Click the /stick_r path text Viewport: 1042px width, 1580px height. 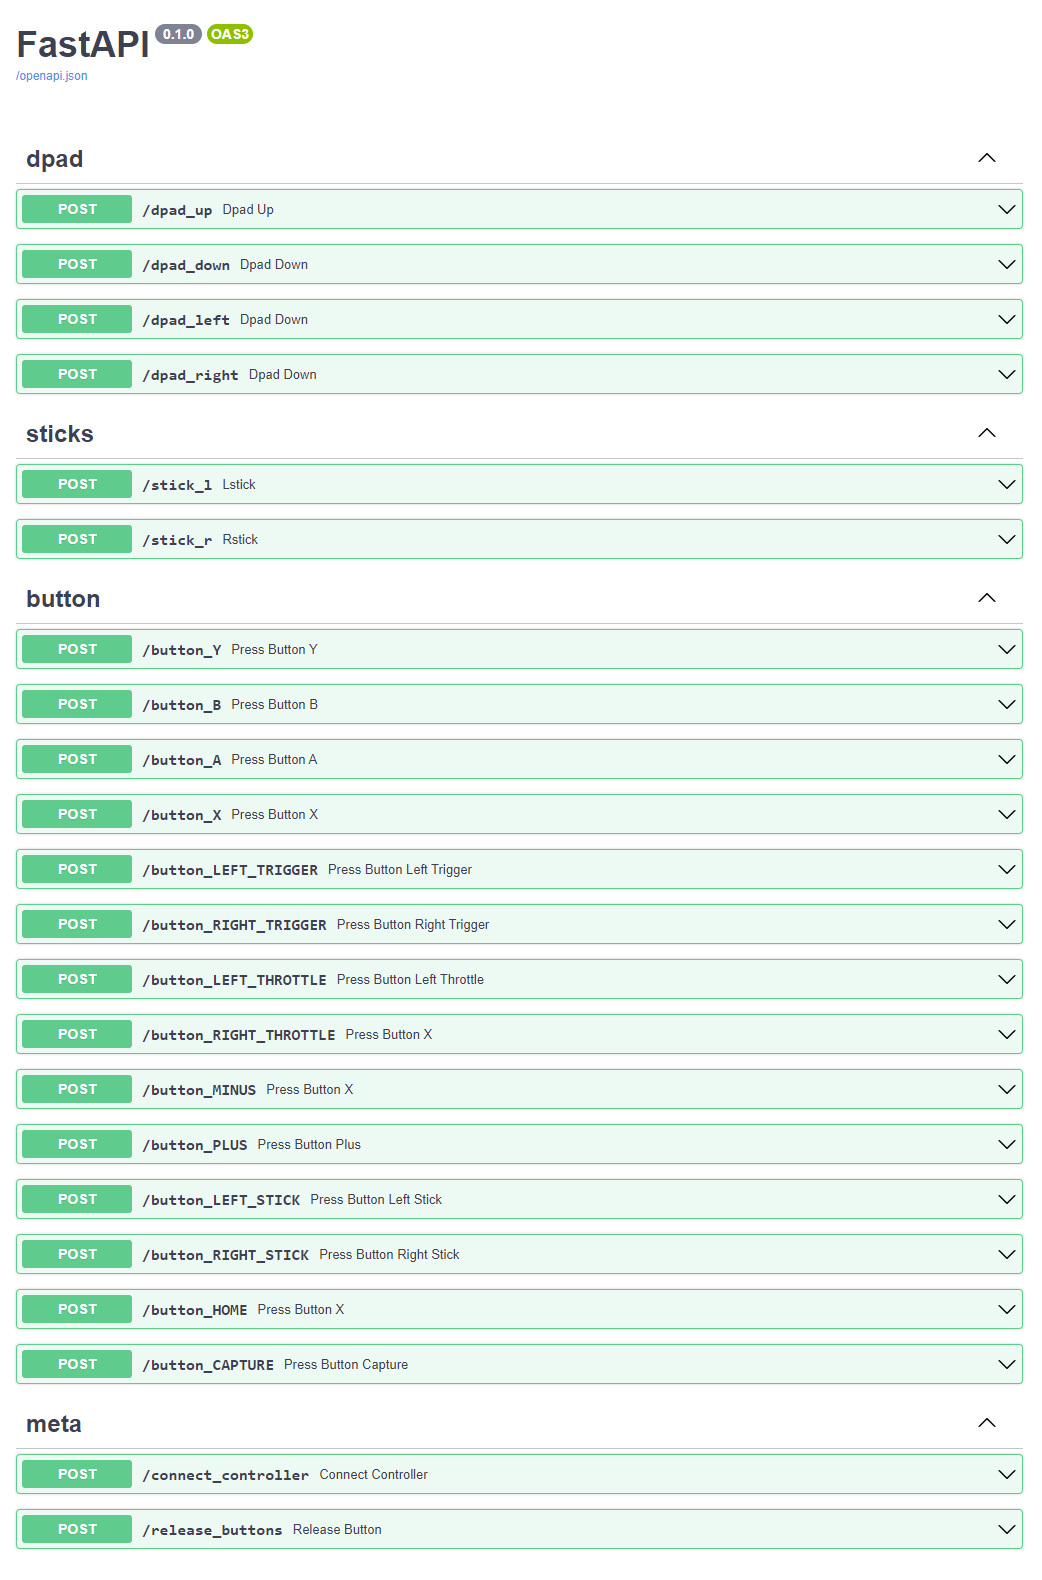[x=177, y=540]
